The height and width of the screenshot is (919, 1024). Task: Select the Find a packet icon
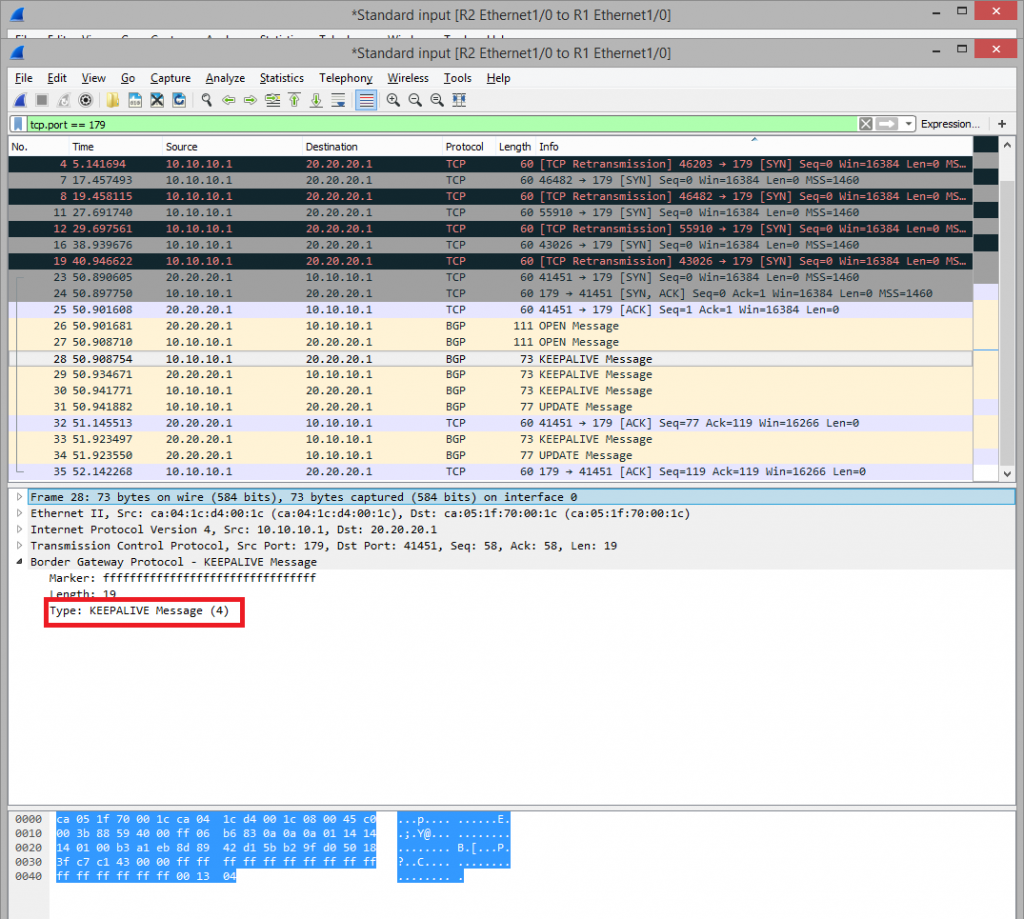pyautogui.click(x=205, y=100)
